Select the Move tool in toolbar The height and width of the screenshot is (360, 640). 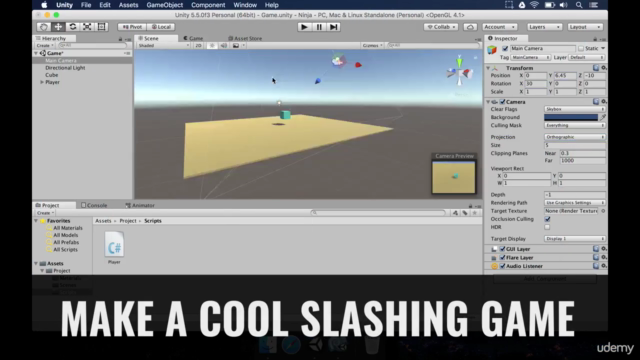click(58, 27)
